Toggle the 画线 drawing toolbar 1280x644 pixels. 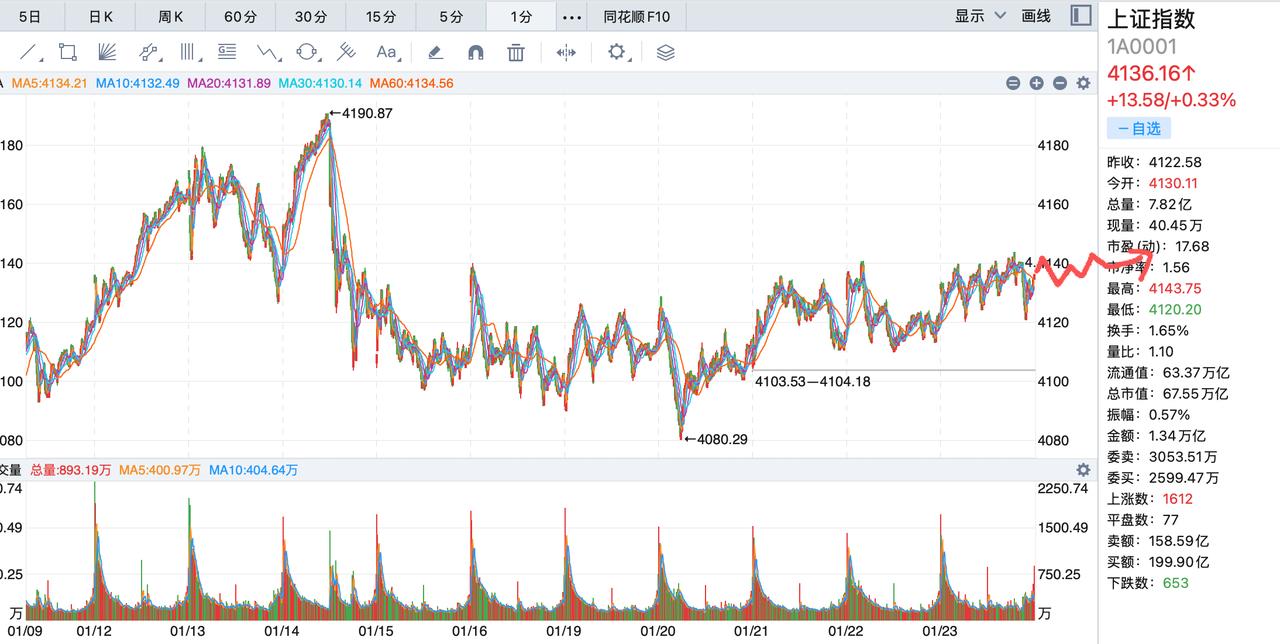pos(1036,16)
